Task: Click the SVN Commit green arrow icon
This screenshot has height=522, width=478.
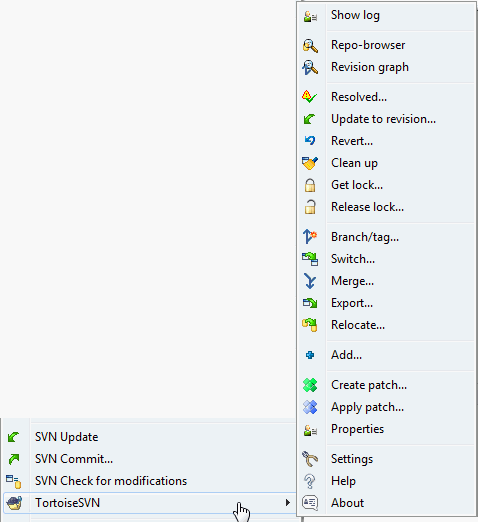Action: [14, 459]
